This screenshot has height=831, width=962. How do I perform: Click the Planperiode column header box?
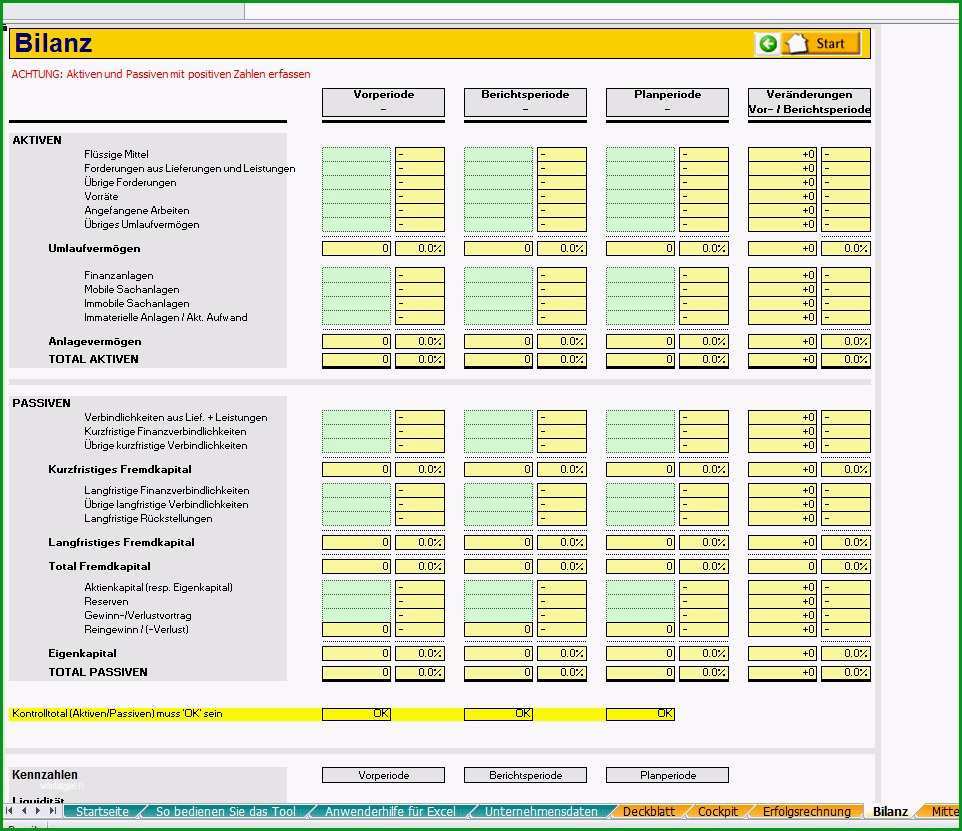668,102
